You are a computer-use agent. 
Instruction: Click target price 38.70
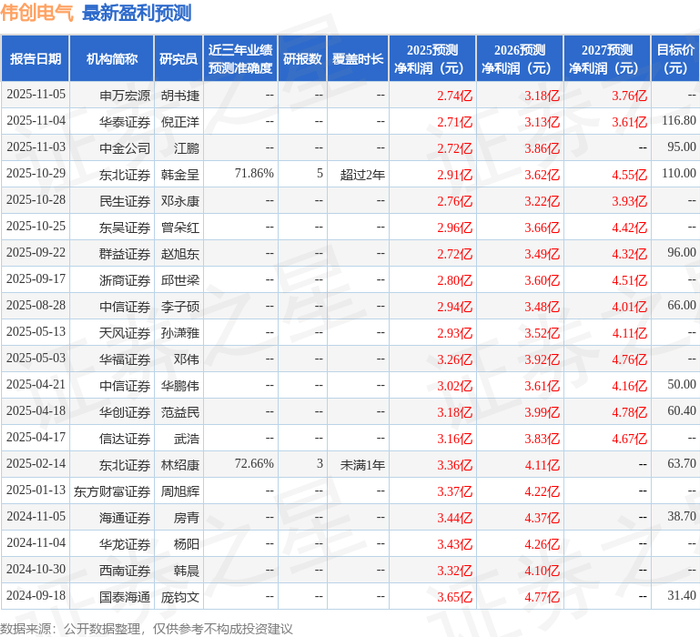[681, 516]
